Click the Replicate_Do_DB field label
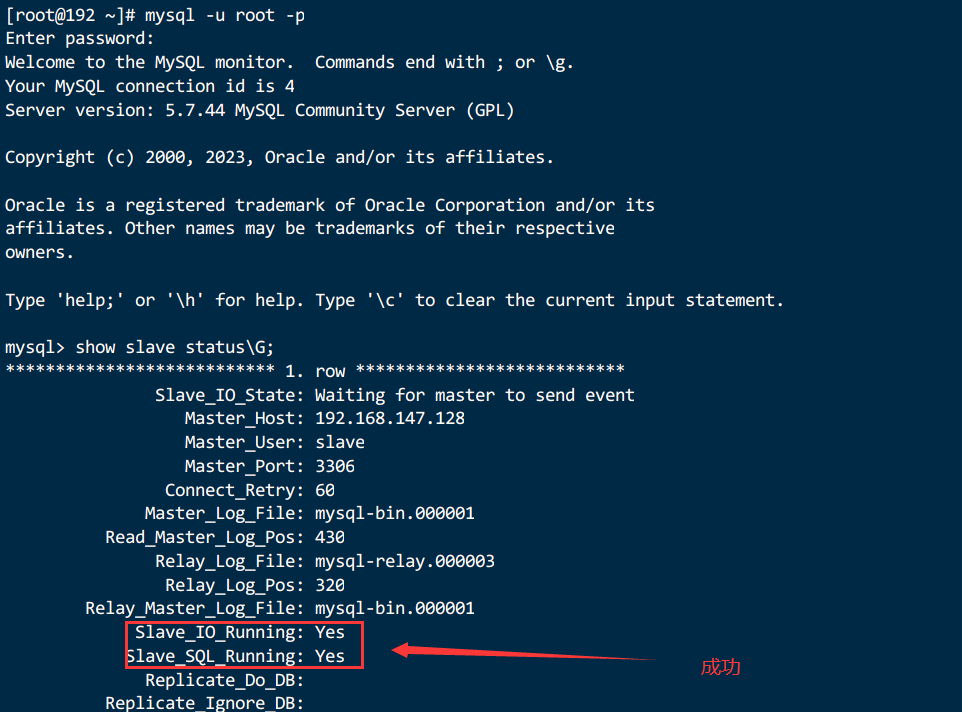This screenshot has width=962, height=712. tap(225, 680)
